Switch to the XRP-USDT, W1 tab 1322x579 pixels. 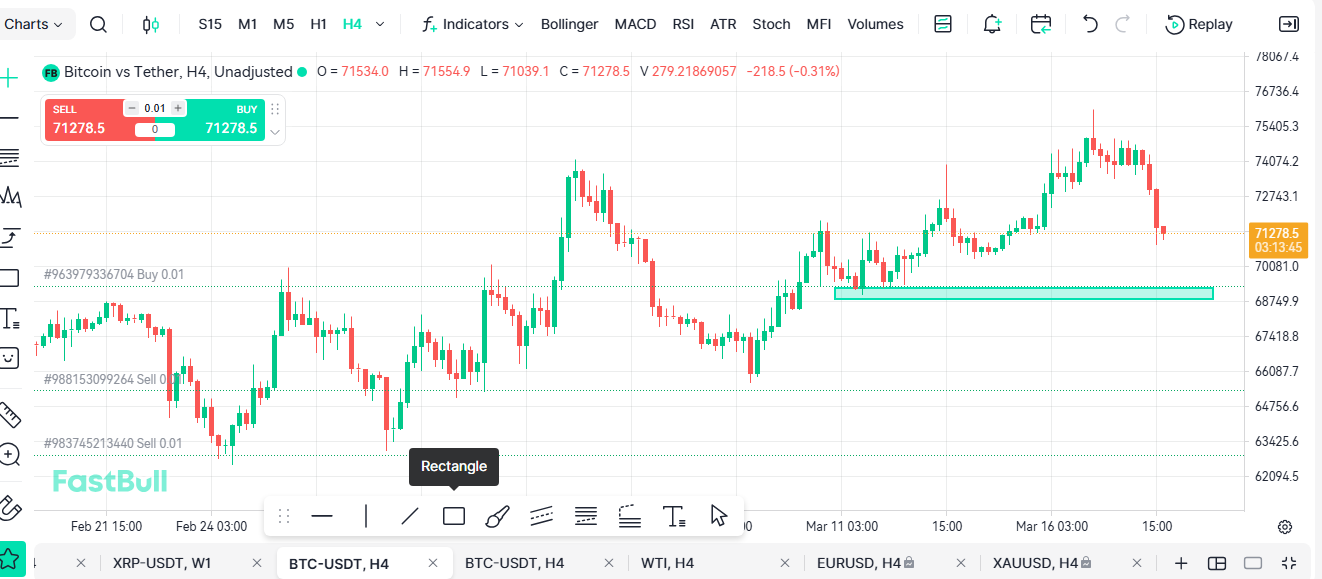click(162, 563)
